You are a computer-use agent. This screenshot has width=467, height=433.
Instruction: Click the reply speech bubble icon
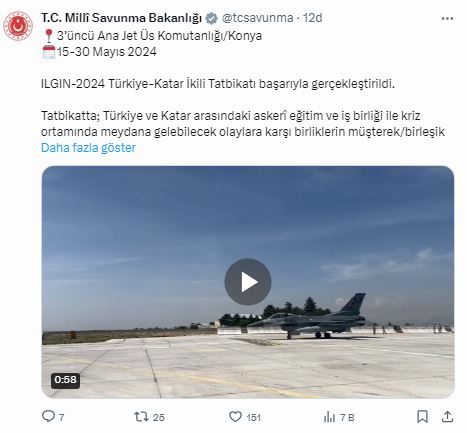pyautogui.click(x=48, y=416)
